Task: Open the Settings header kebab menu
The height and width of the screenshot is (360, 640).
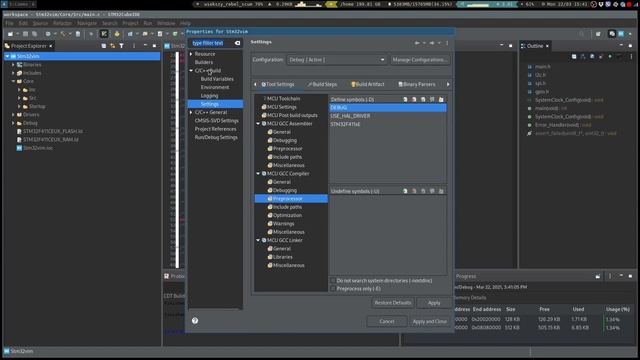Action: click(447, 42)
